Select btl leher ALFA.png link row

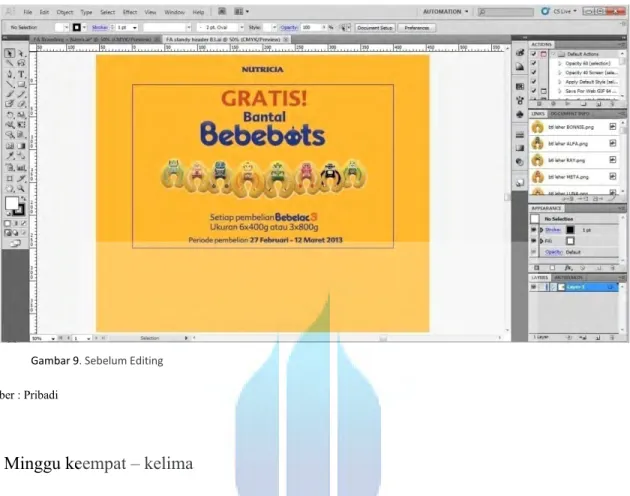tap(574, 143)
